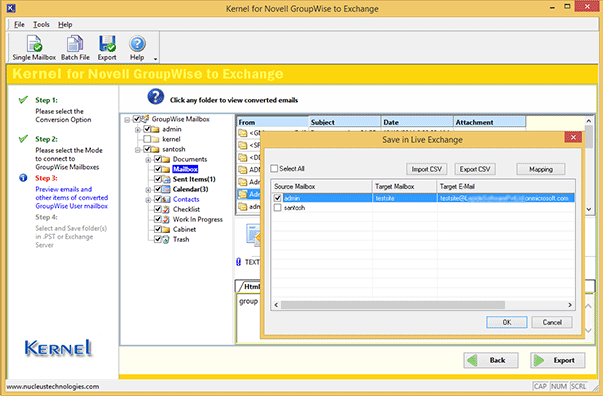Click the dialog scrollbar left arrow
The image size is (603, 396).
[276, 305]
